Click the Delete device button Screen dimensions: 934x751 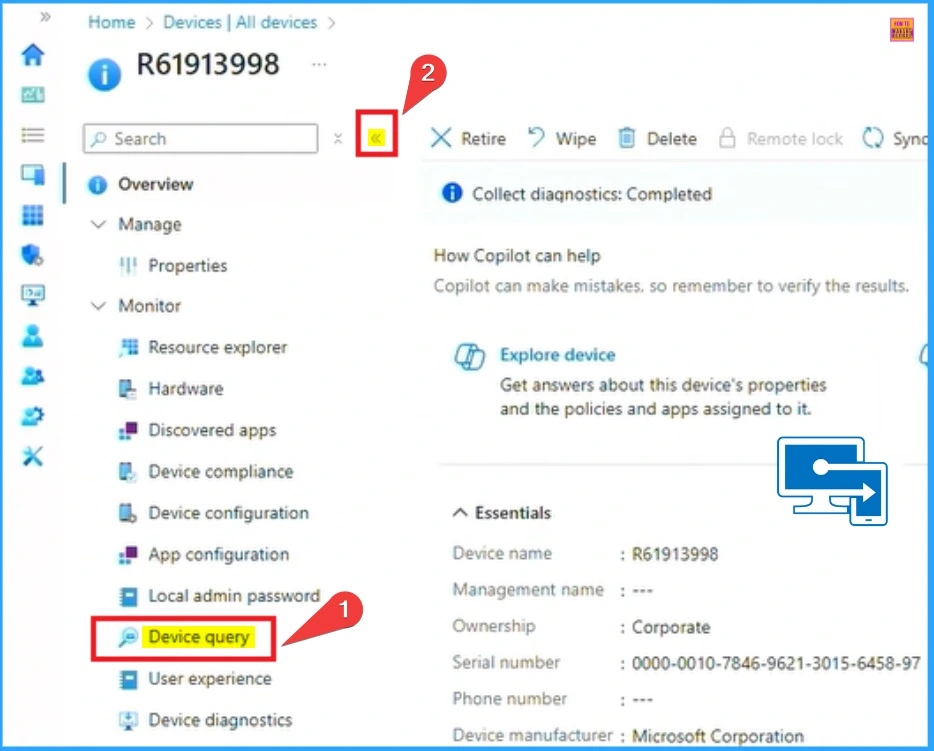click(657, 139)
